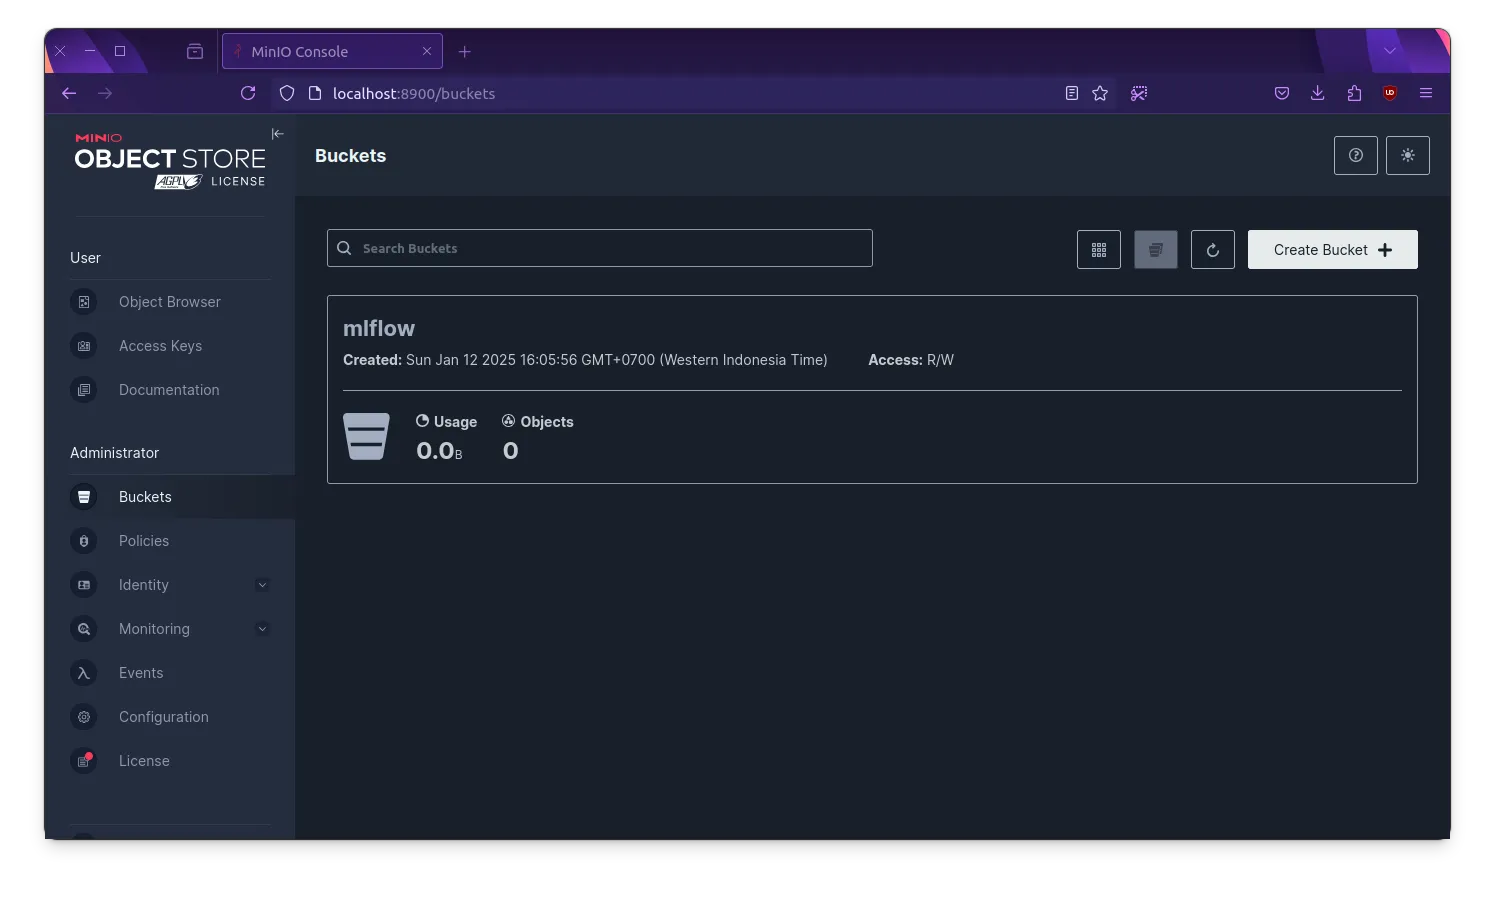1495x900 pixels.
Task: Go back with the browser back arrow
Action: click(x=69, y=93)
